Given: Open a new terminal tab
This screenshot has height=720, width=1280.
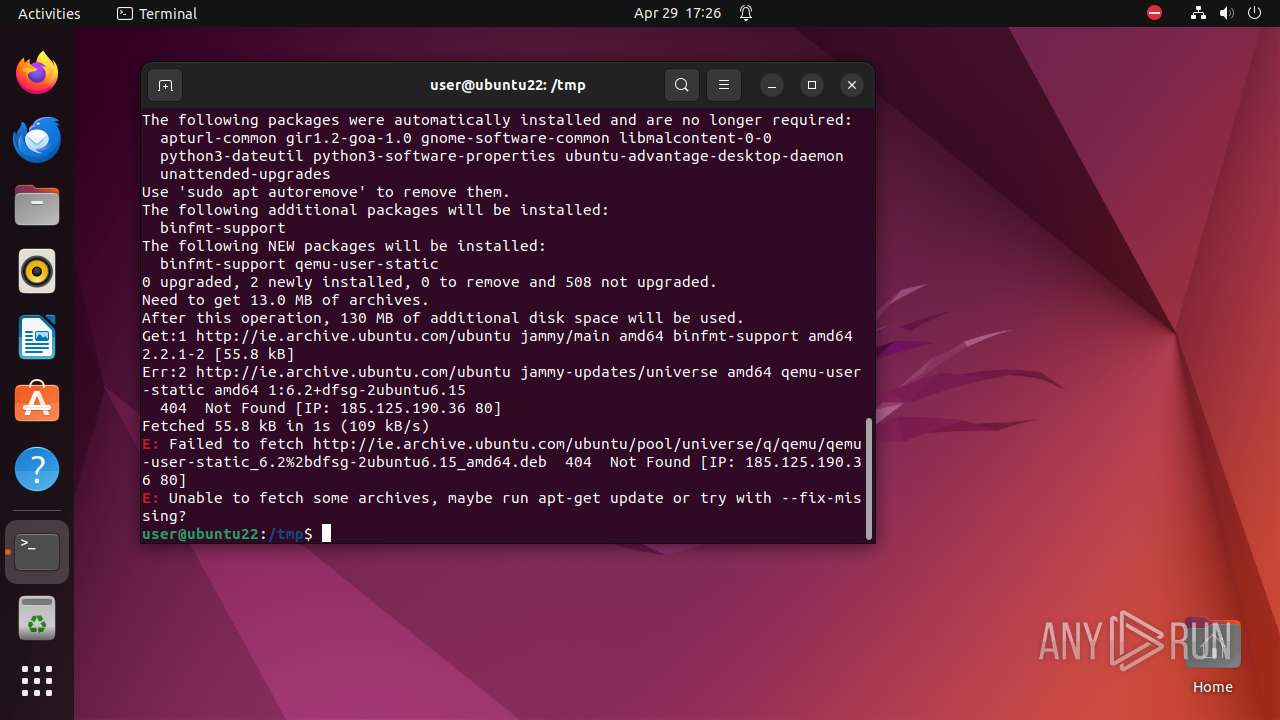Looking at the screenshot, I should pyautogui.click(x=165, y=85).
